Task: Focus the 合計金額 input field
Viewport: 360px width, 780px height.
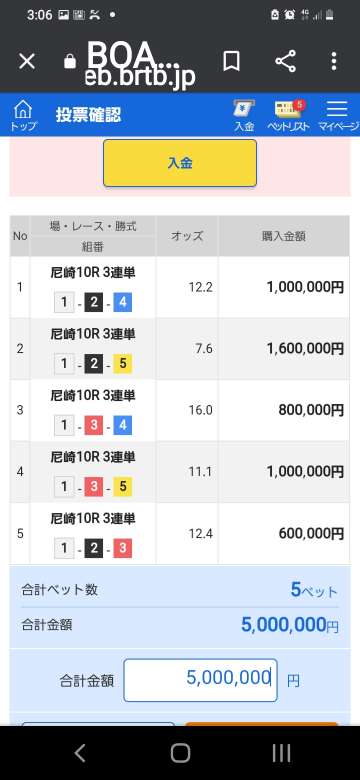Action: 200,680
